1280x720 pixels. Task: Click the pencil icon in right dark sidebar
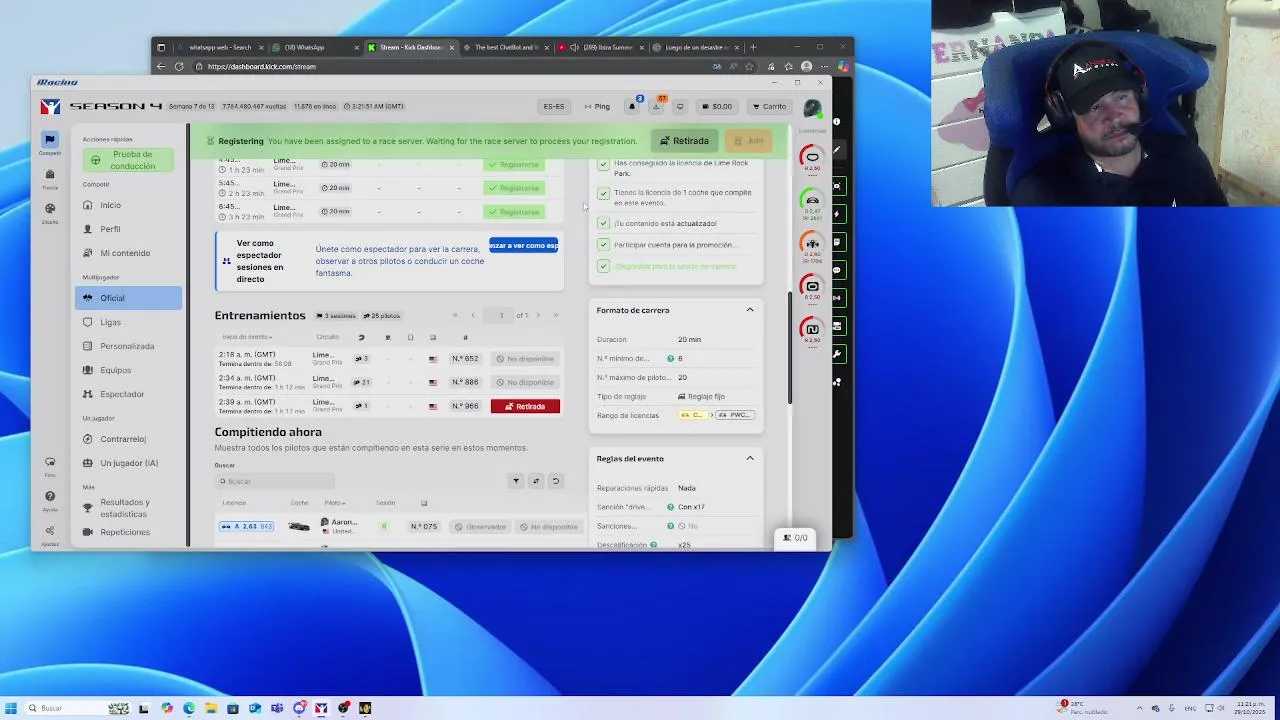click(x=837, y=151)
